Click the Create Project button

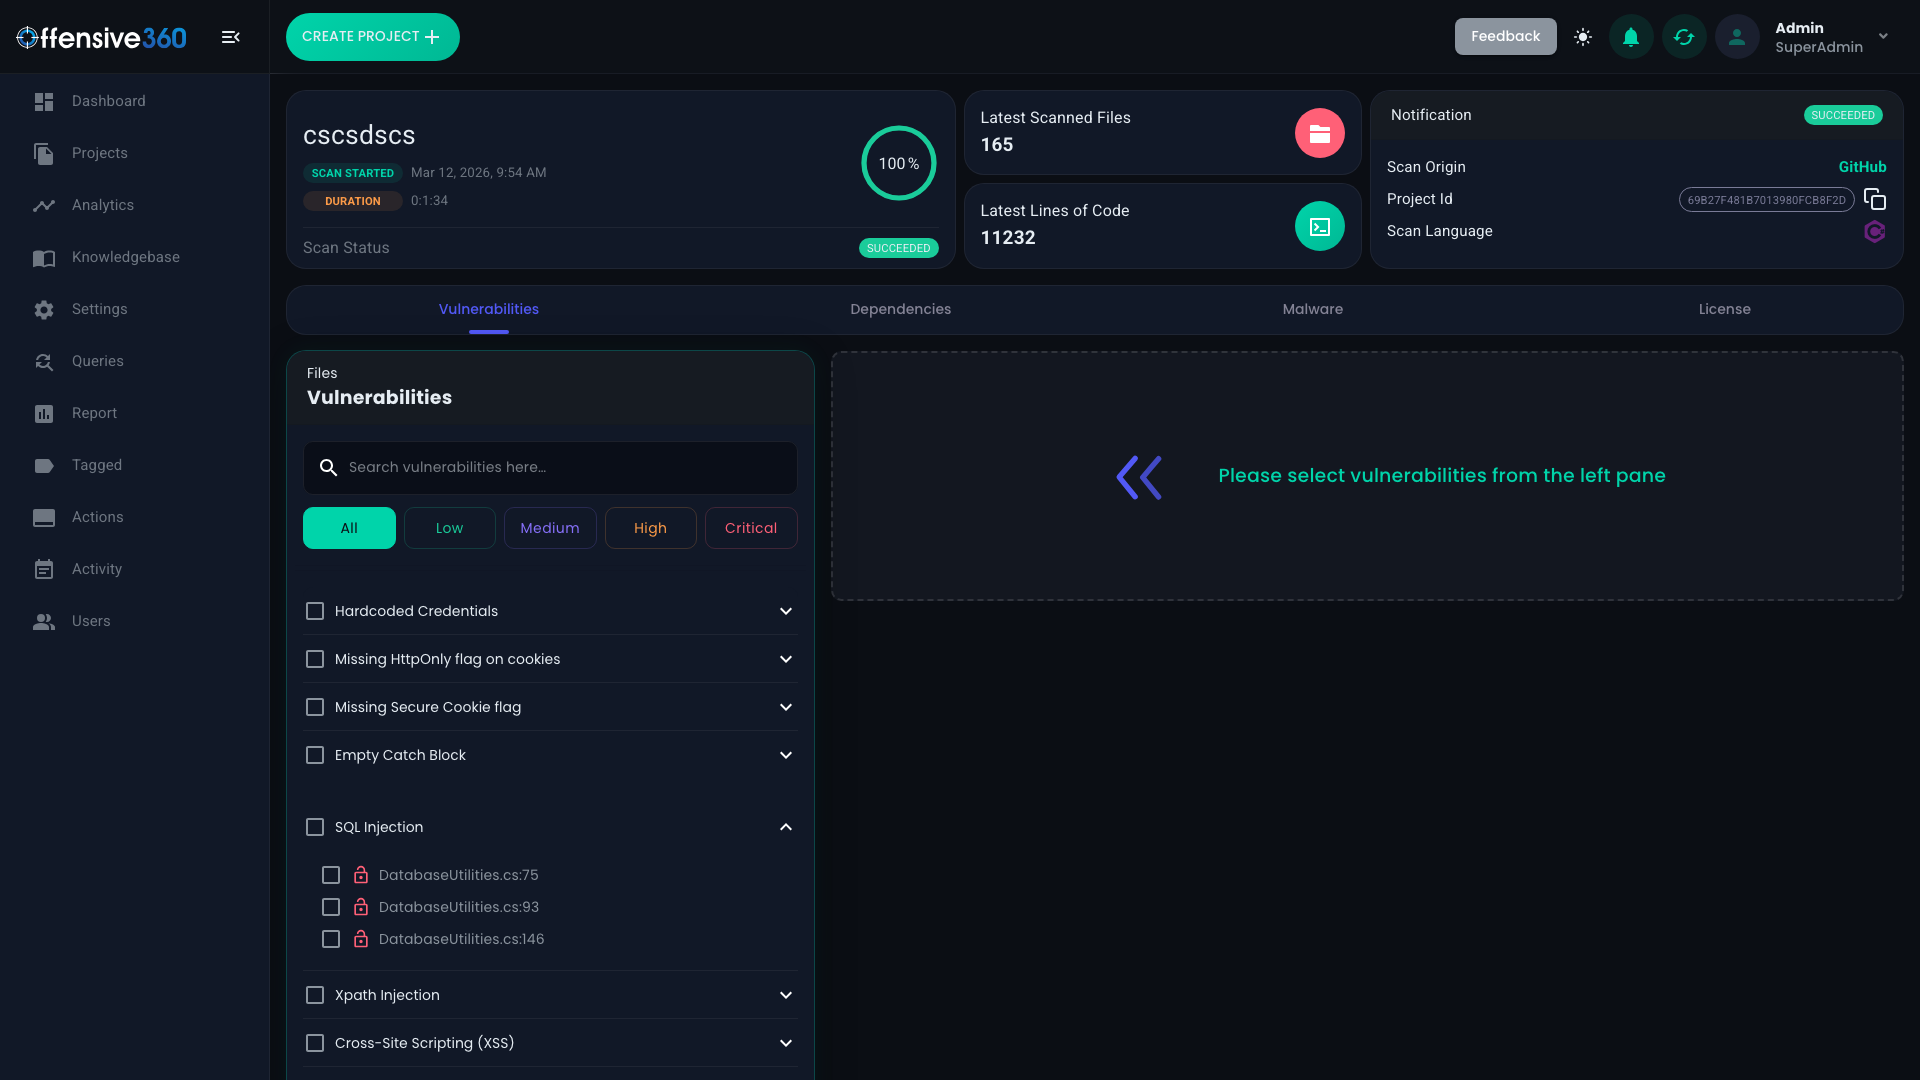(x=372, y=36)
